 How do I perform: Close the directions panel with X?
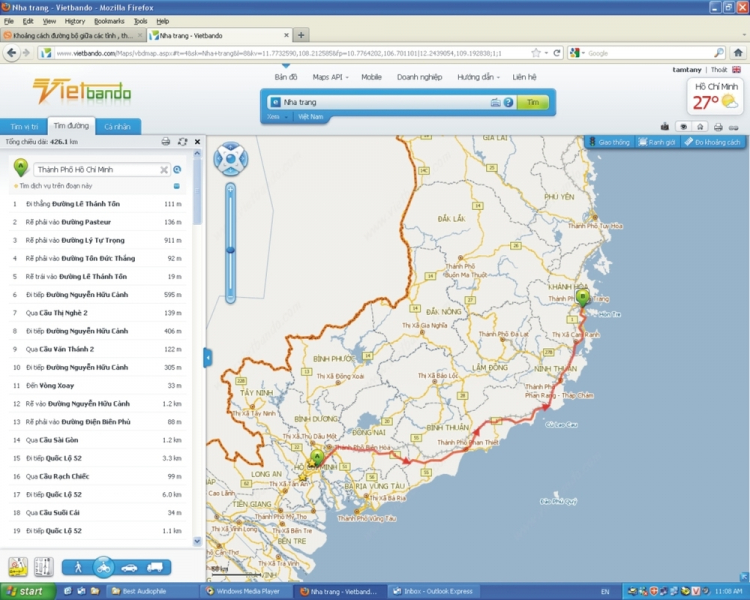click(x=197, y=142)
